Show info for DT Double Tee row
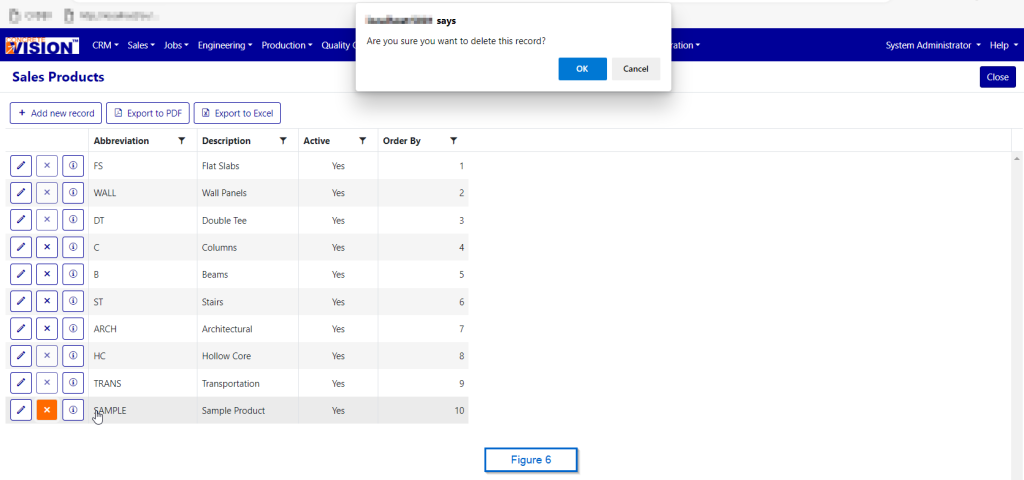Viewport: 1024px width, 480px height. click(73, 220)
